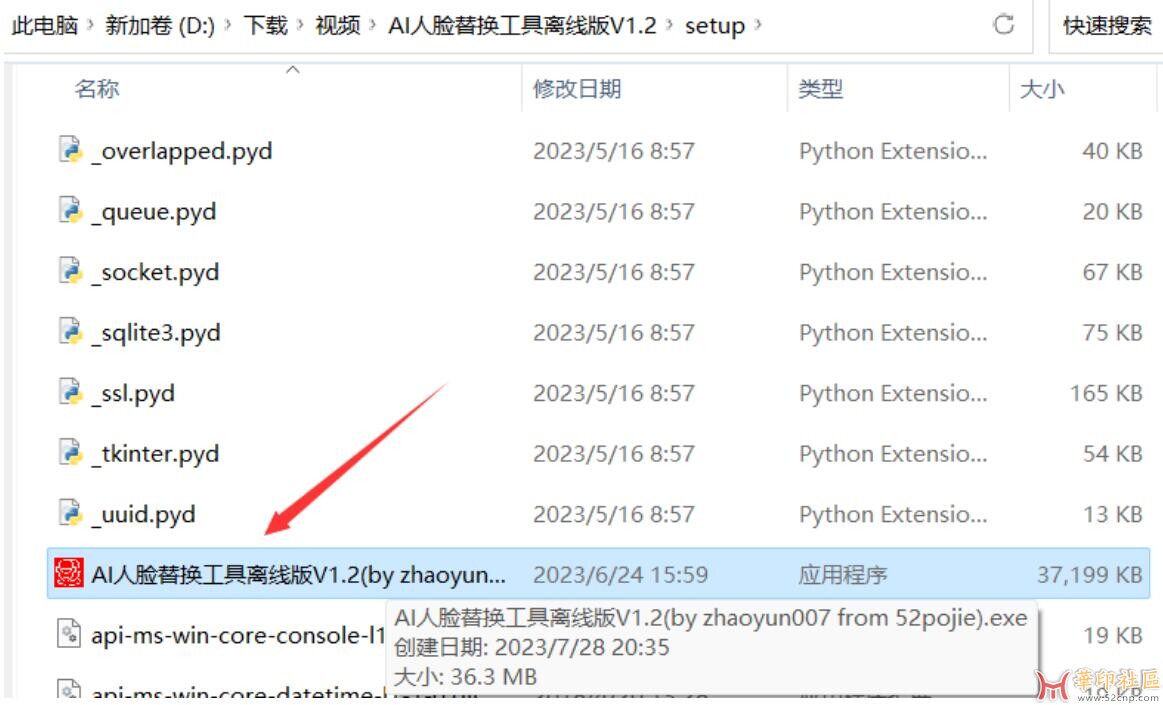
Task: Click the _tkinter.pyd file icon
Action: (x=70, y=454)
